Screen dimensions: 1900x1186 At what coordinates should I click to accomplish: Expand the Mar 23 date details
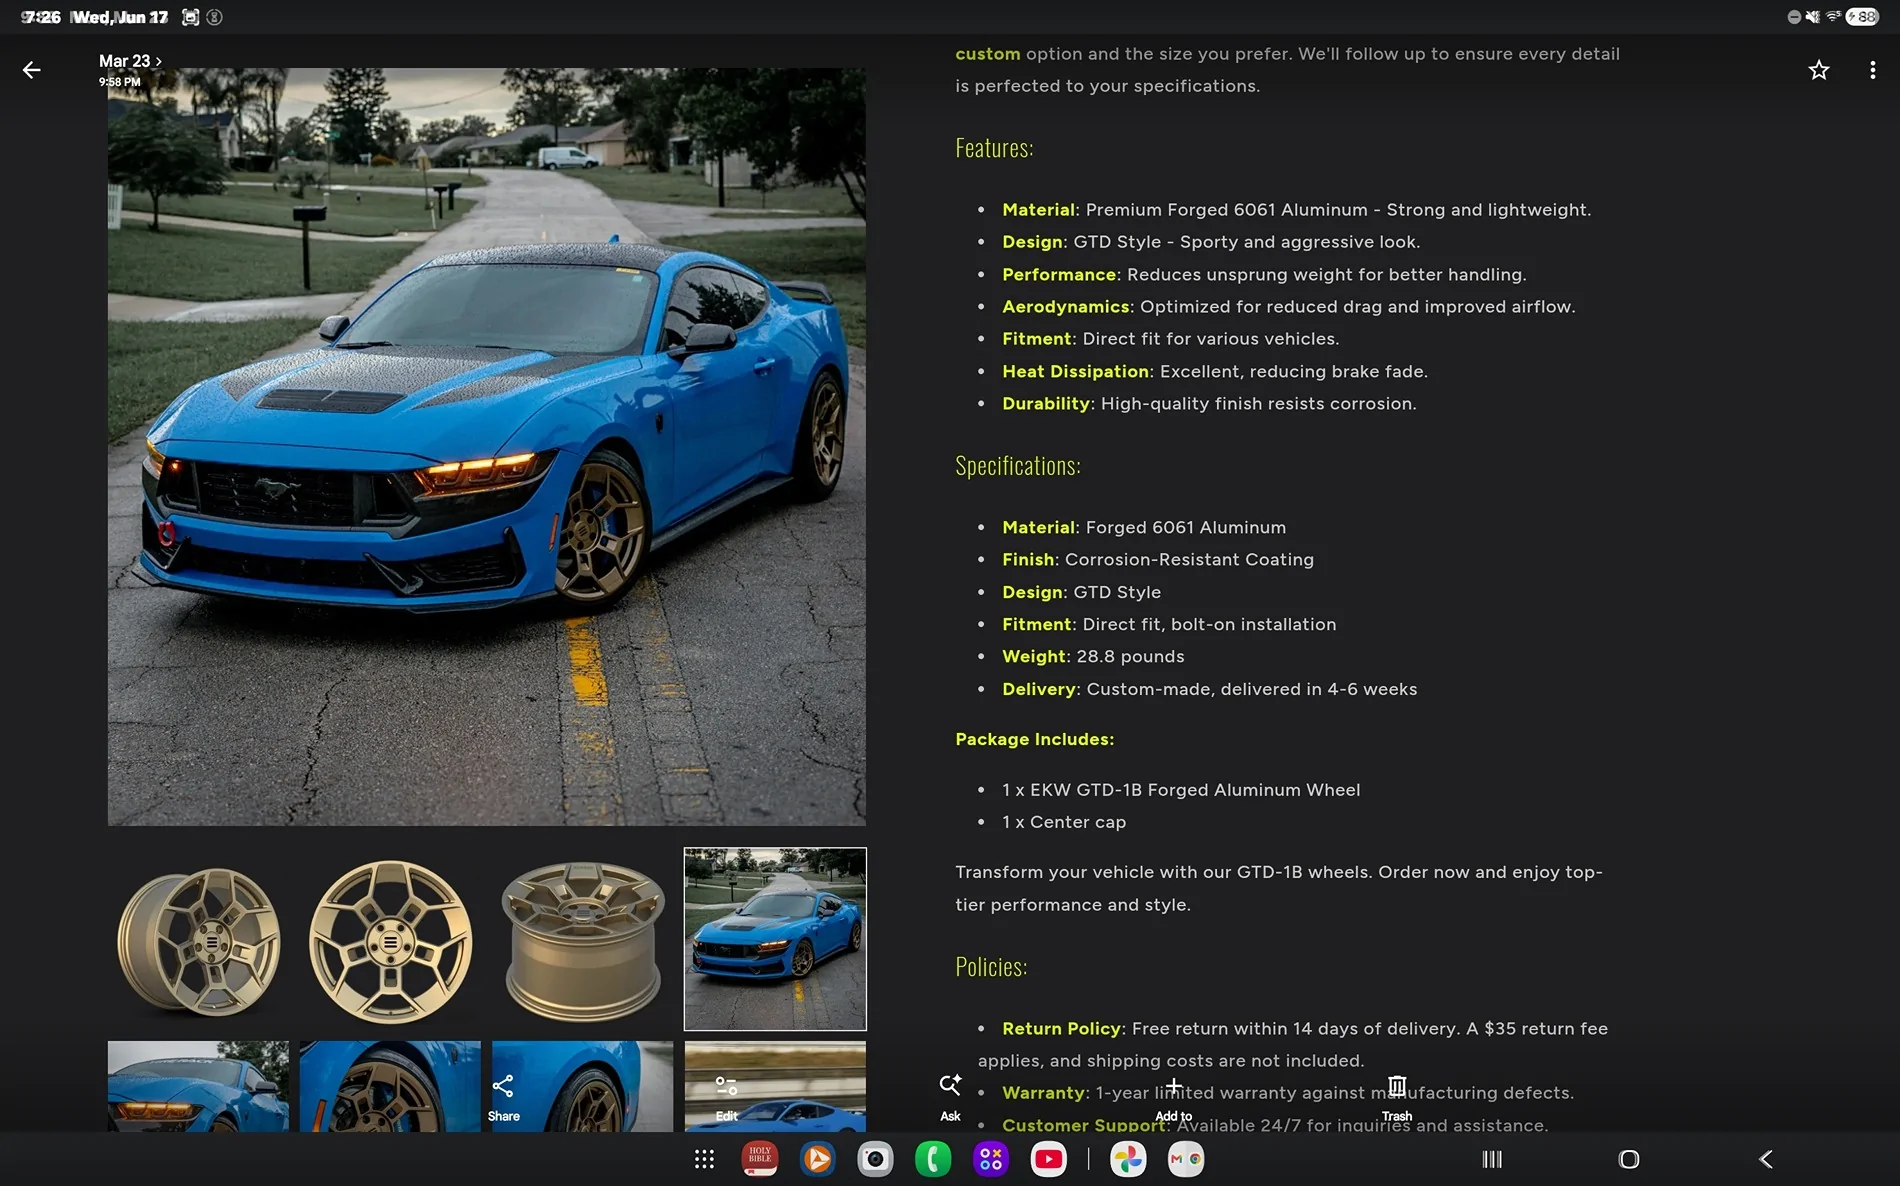click(x=130, y=61)
